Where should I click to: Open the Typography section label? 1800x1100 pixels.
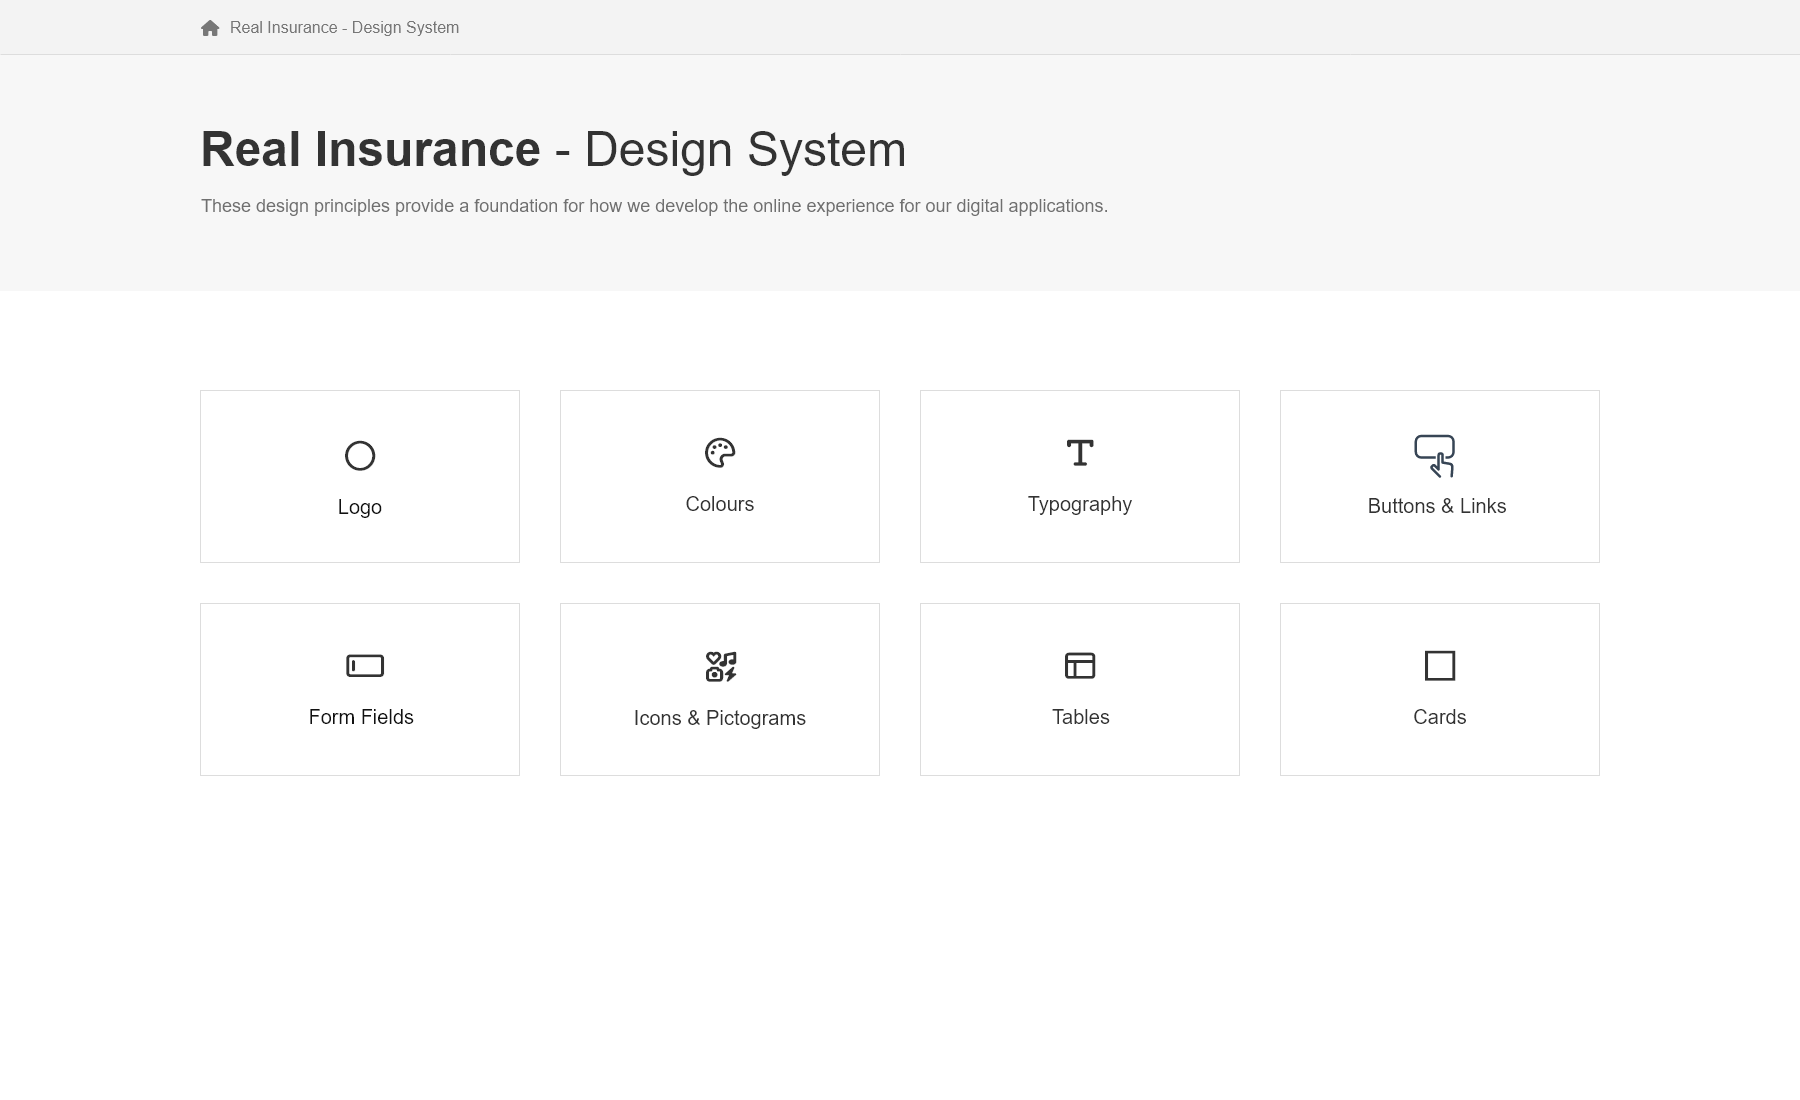1080,504
